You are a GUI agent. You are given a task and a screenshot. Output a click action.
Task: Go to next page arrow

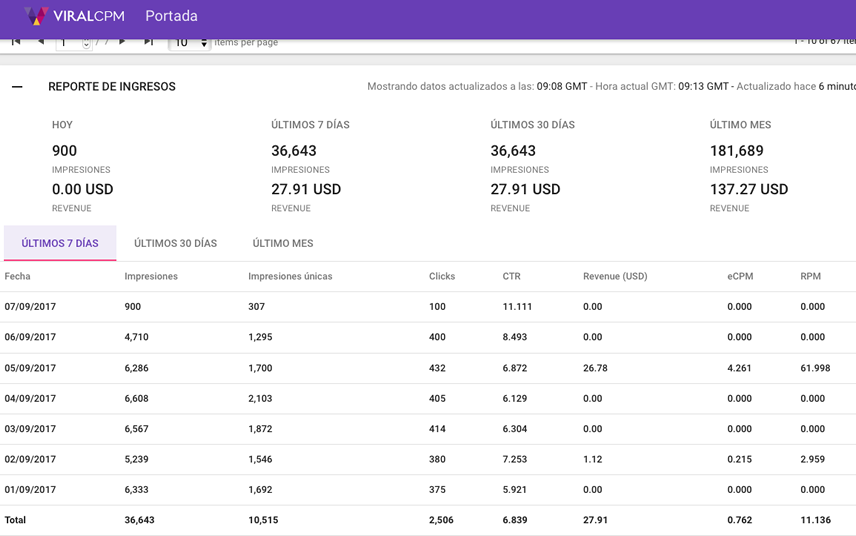[x=122, y=42]
